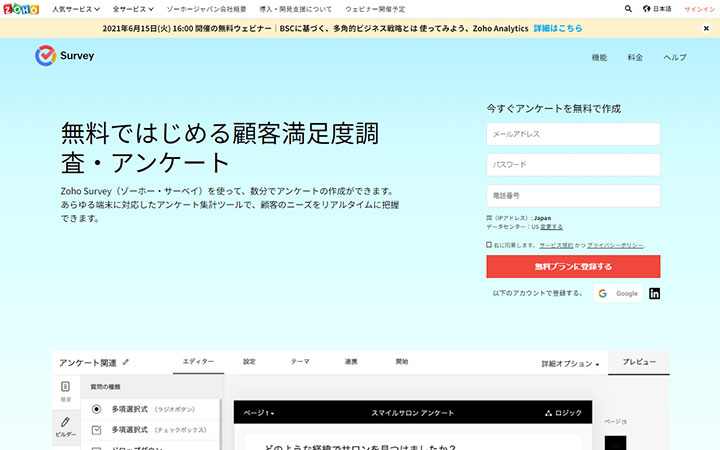Viewport: 720px width, 450px height.
Task: Click the アンケート関連 survey name
Action: [x=88, y=363]
